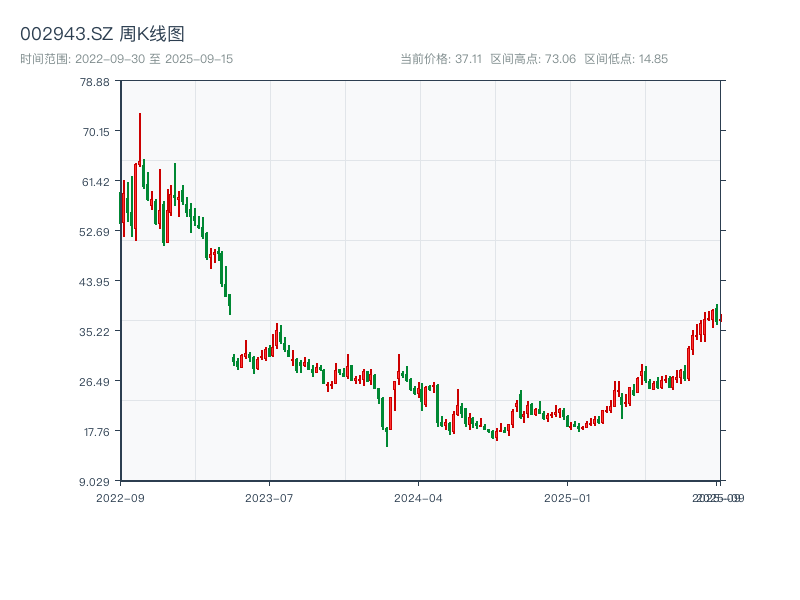
Task: Click the tallest red candlestick reaching 73.06
Action: tap(140, 139)
